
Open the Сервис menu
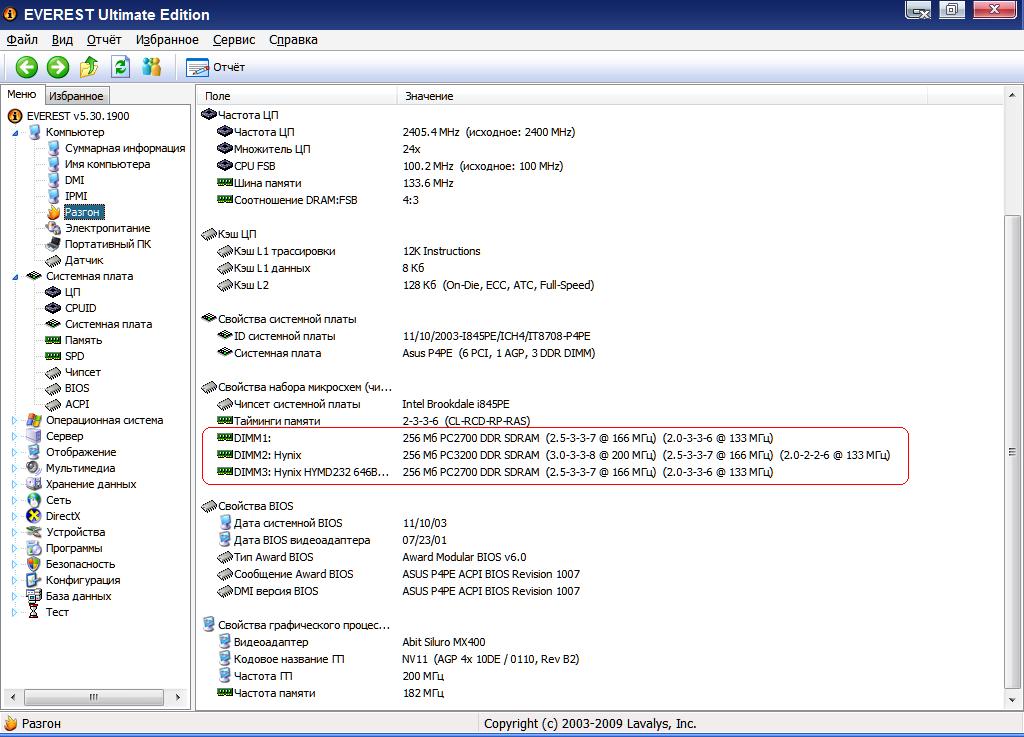click(x=234, y=40)
